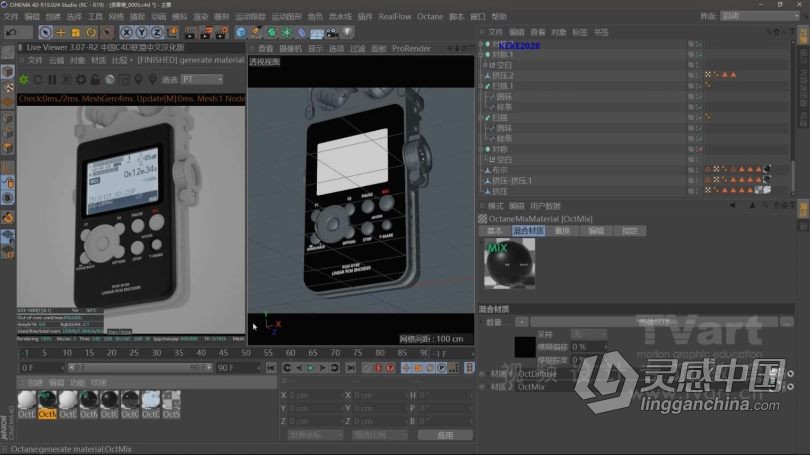This screenshot has width=810, height=455.
Task: Click the timeline preview range slider bar
Action: 140,368
